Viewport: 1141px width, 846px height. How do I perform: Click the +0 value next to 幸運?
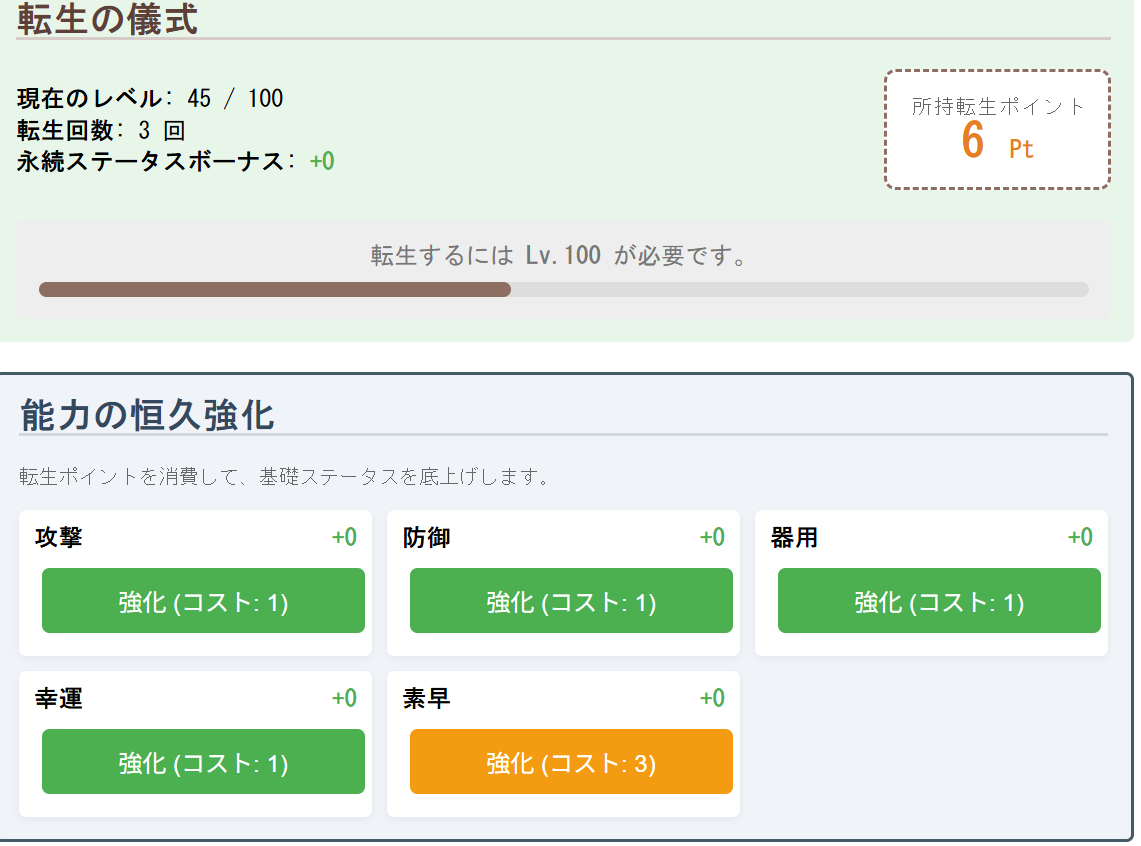pyautogui.click(x=344, y=698)
